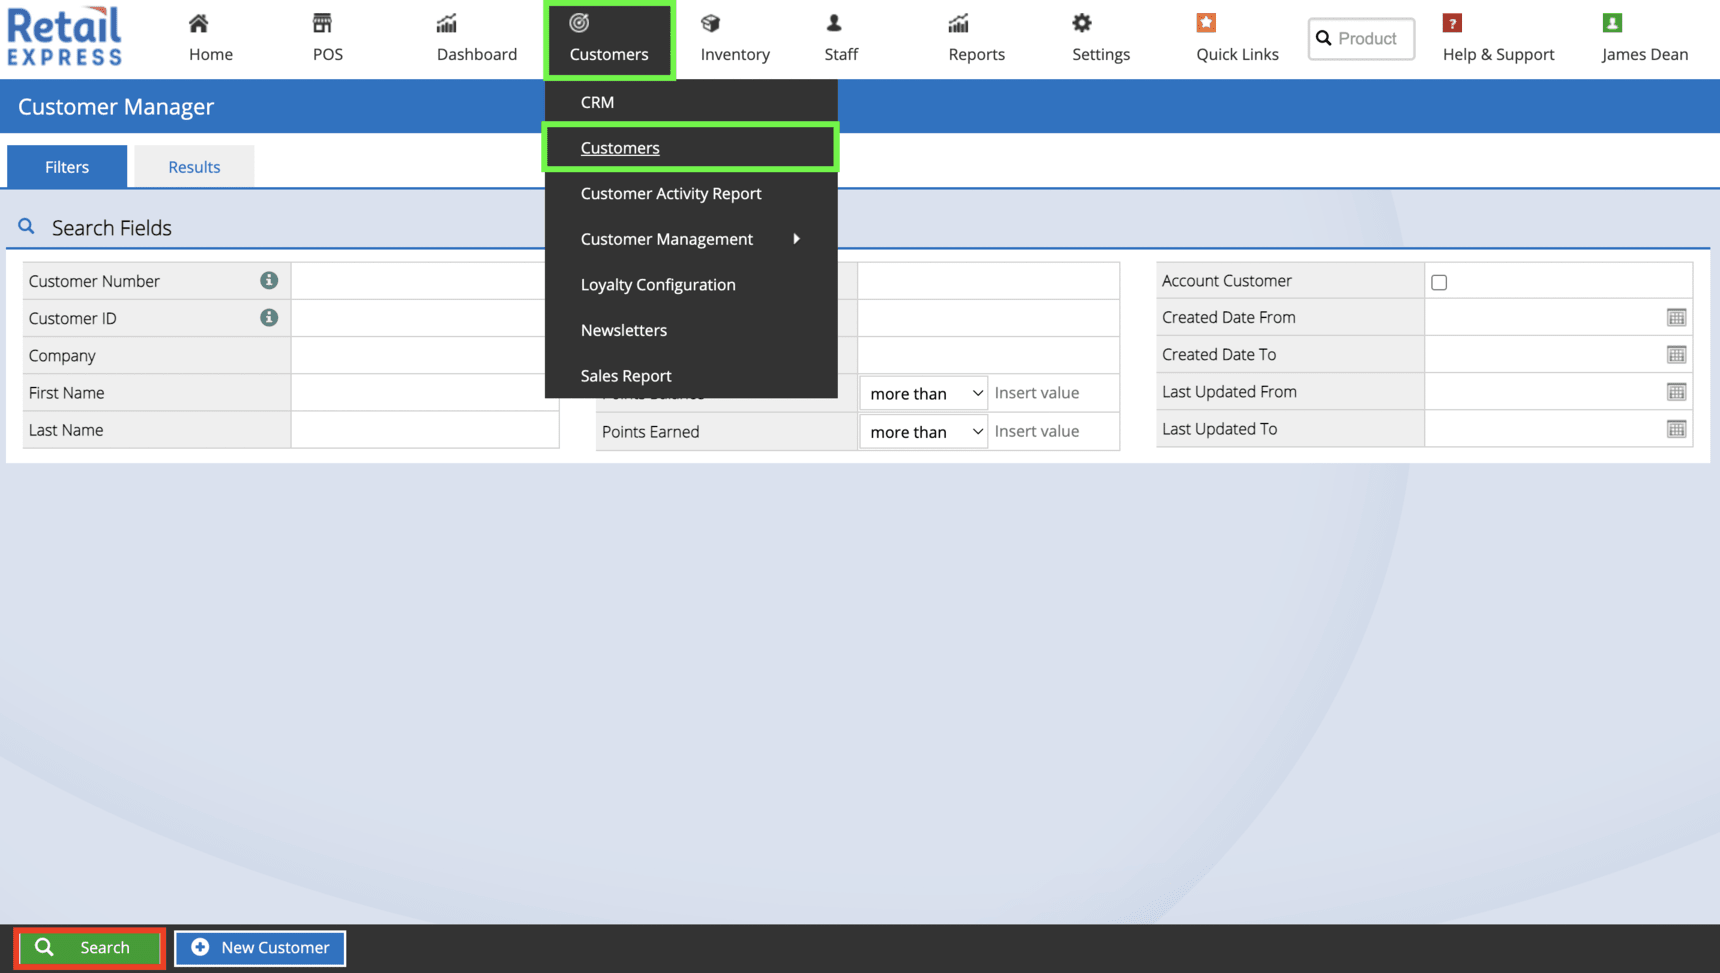Open the Inventory box icon

click(710, 23)
